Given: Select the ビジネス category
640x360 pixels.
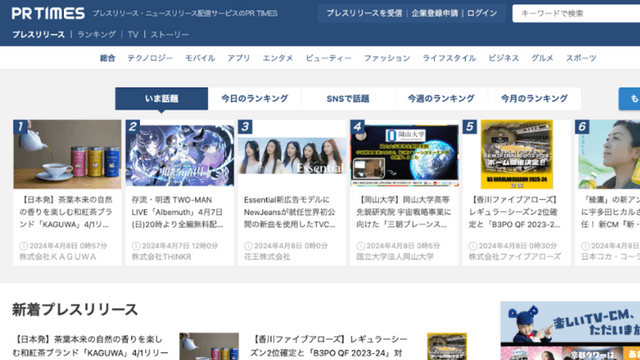Looking at the screenshot, I should coord(504,58).
